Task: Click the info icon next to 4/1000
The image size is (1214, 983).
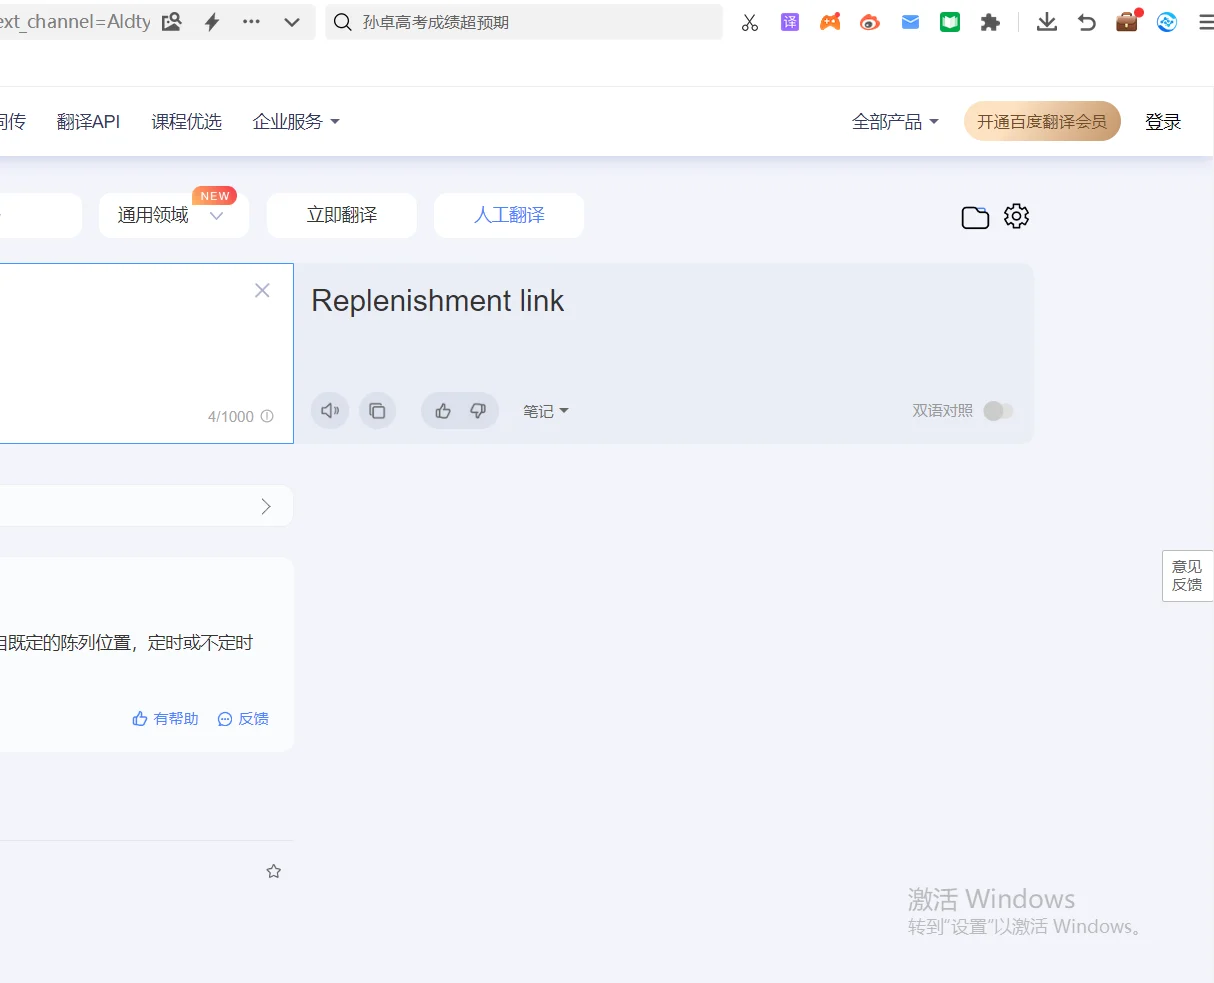Action: point(267,416)
